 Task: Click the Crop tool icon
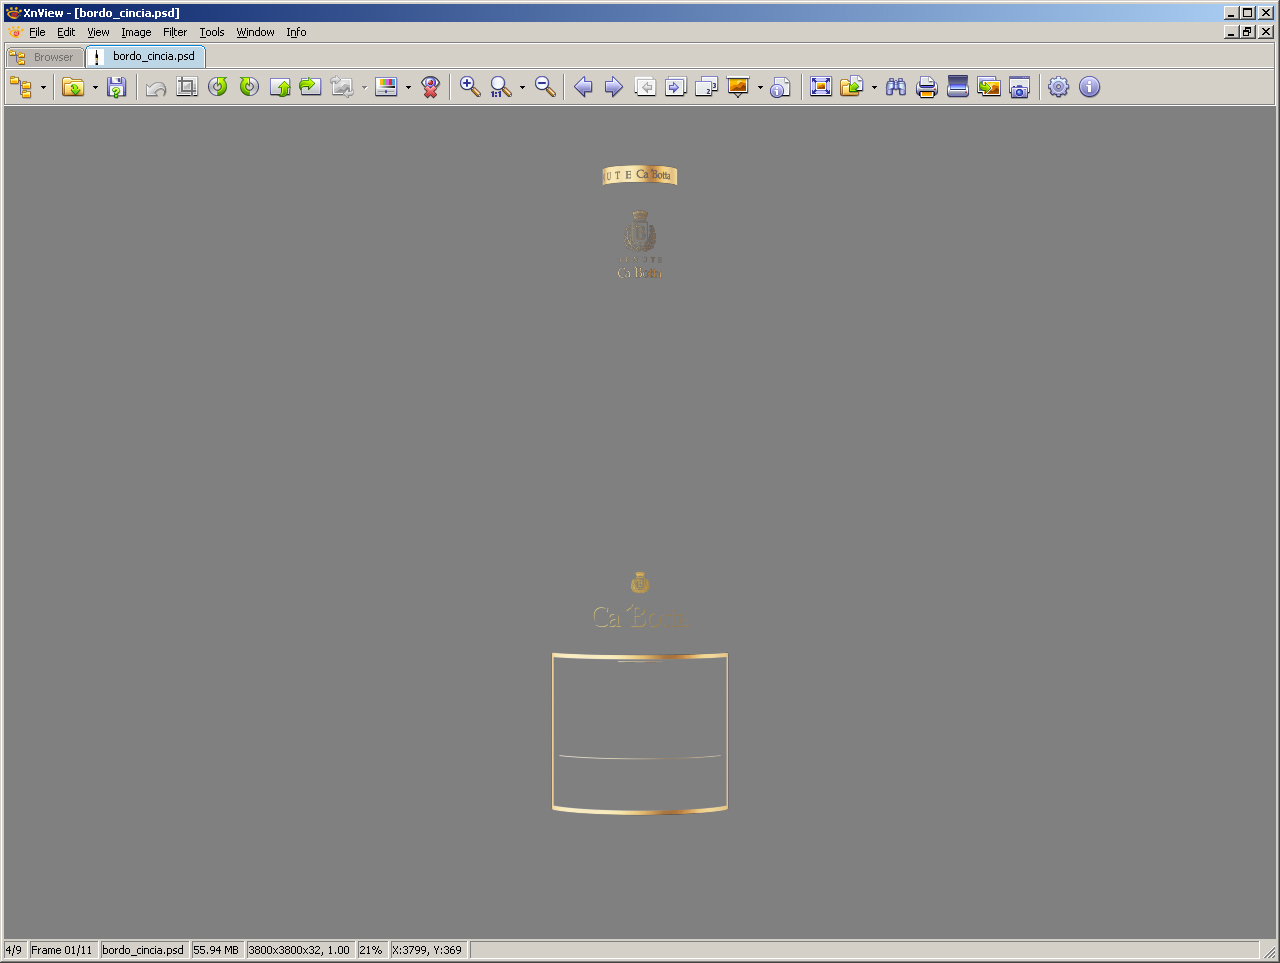187,87
